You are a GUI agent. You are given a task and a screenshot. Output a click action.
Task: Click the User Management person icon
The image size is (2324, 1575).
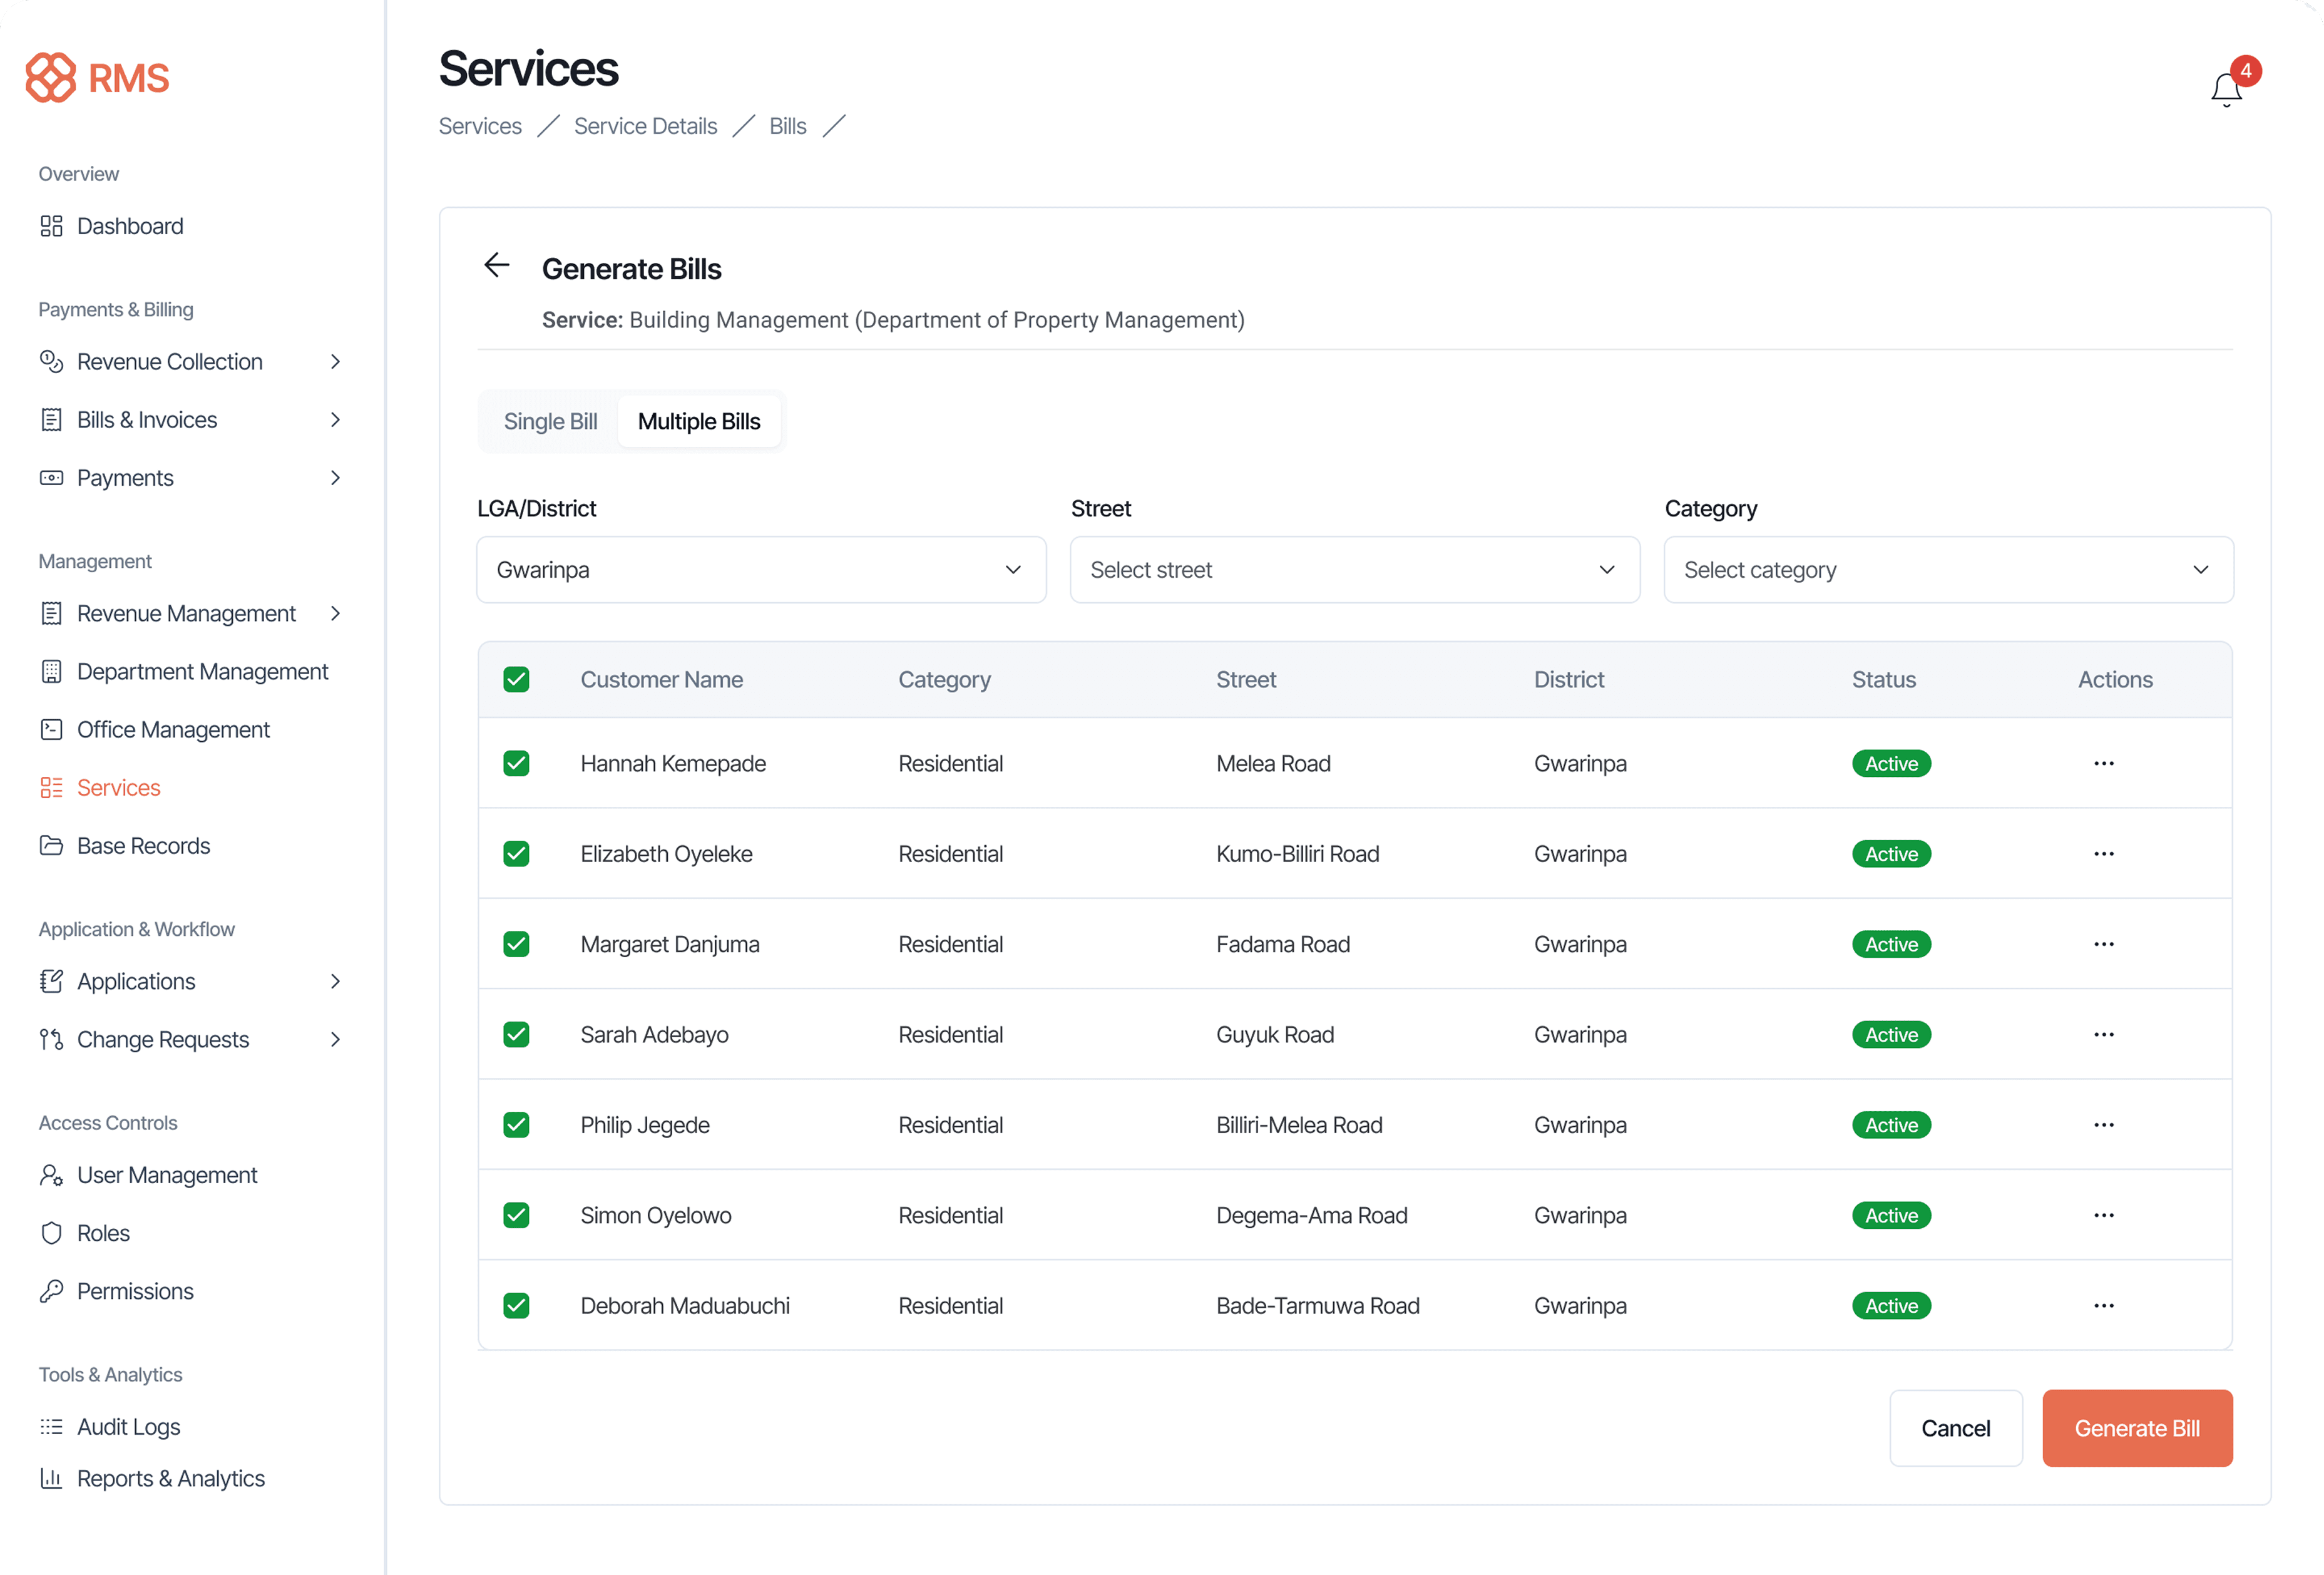[51, 1176]
